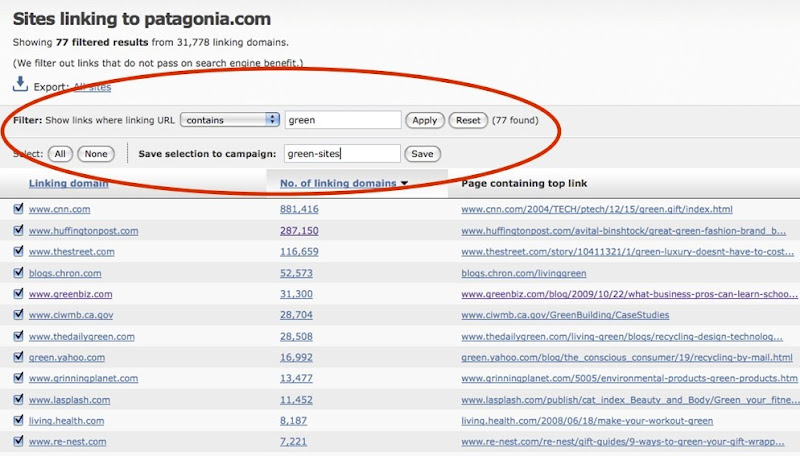
Task: Open the blogs.chron.com domain link
Action: point(65,273)
